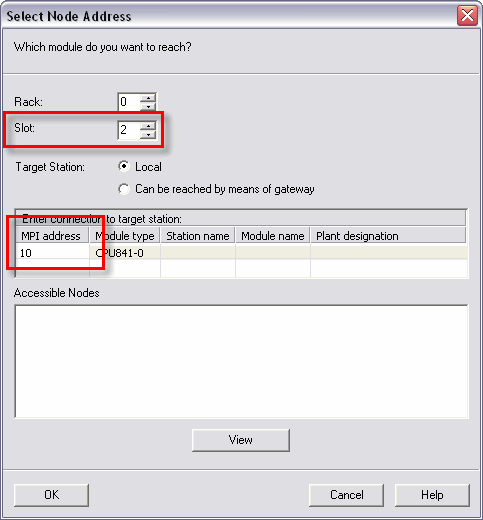Decrease the Rack value with down arrow

click(x=148, y=106)
